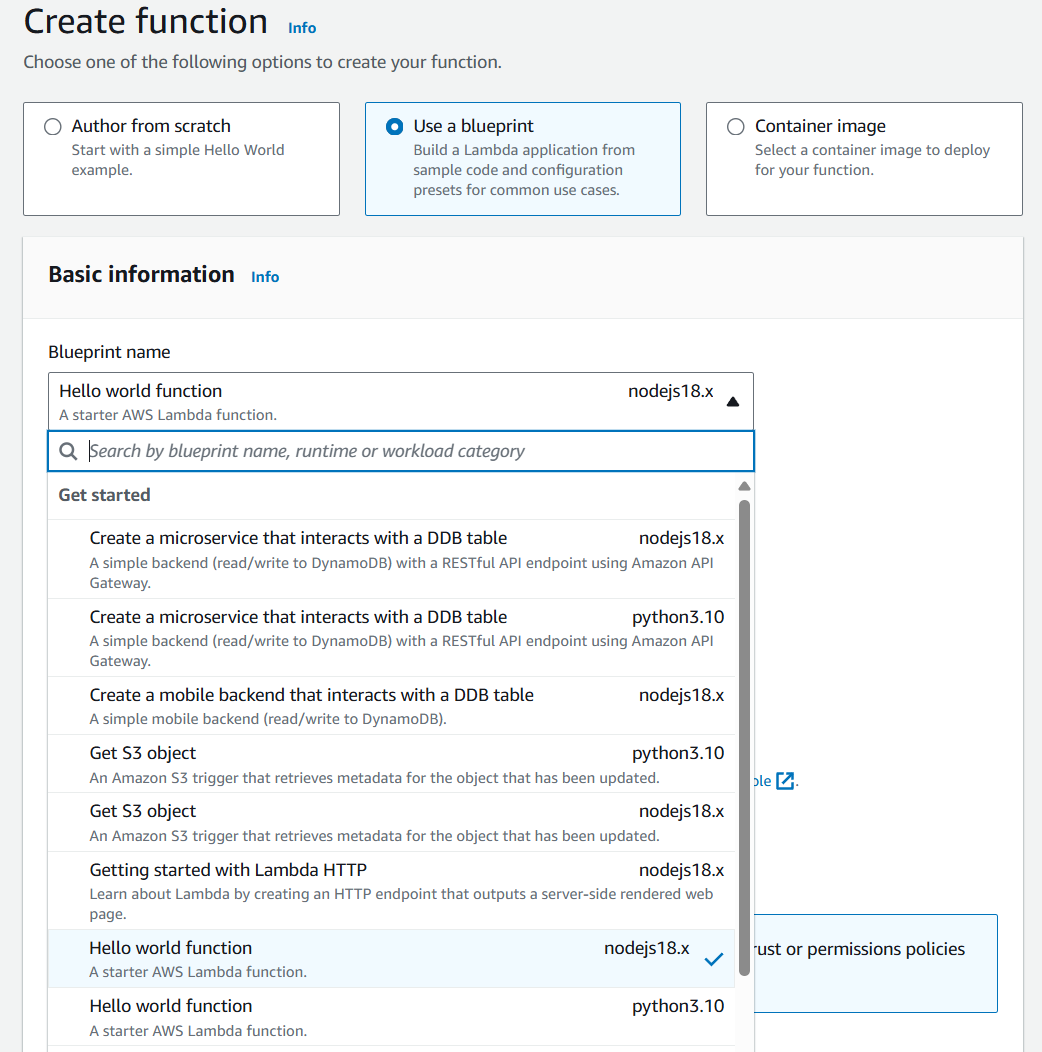Screen dimensions: 1042x1052
Task: Choose Hello world function nodejs18.x option
Action: tap(391, 959)
